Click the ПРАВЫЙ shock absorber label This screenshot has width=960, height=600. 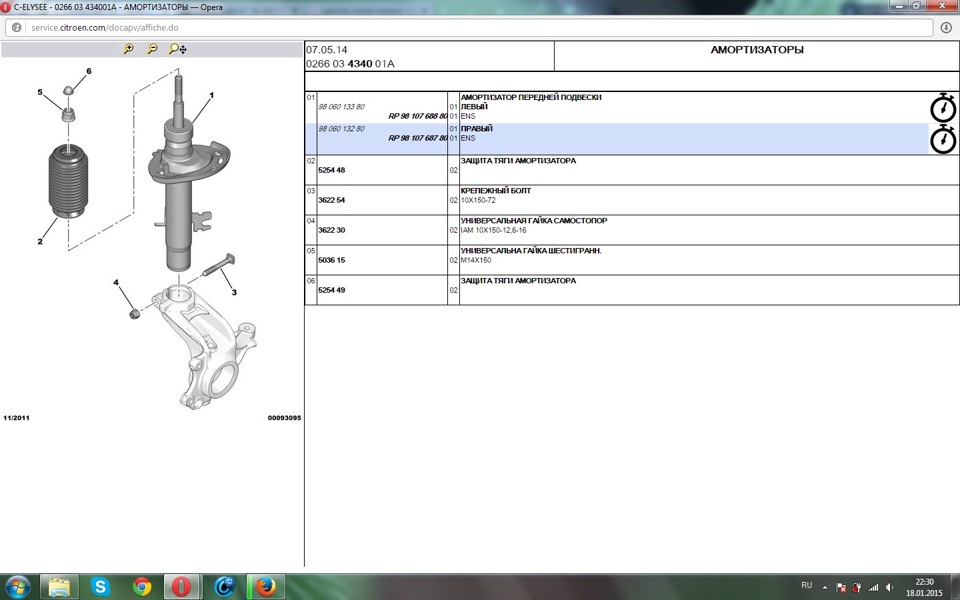[x=476, y=129]
